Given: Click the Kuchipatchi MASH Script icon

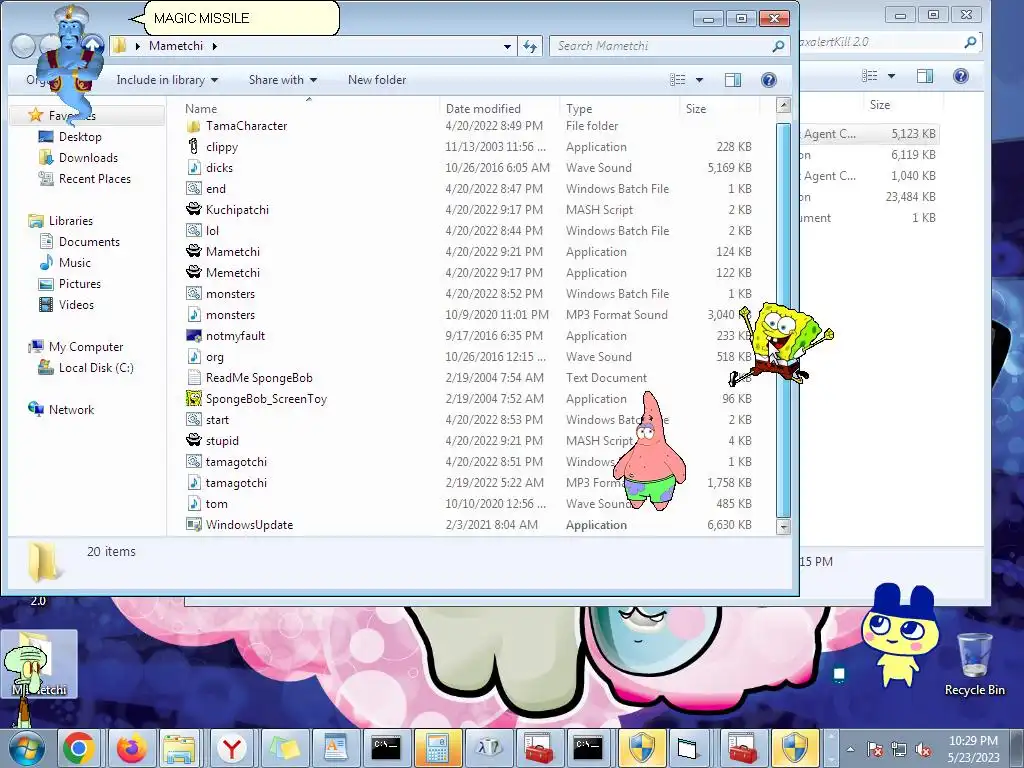Looking at the screenshot, I should point(193,210).
